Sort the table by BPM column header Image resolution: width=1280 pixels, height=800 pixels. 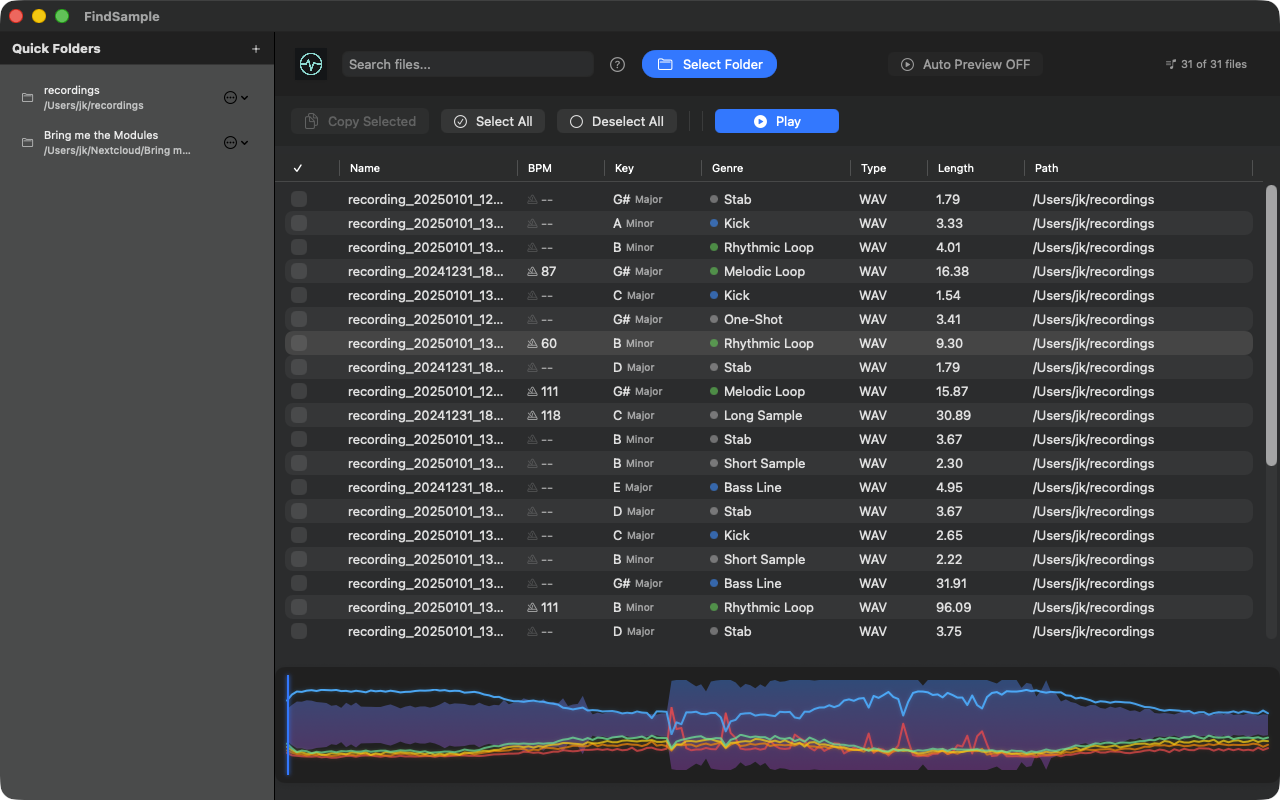click(540, 168)
